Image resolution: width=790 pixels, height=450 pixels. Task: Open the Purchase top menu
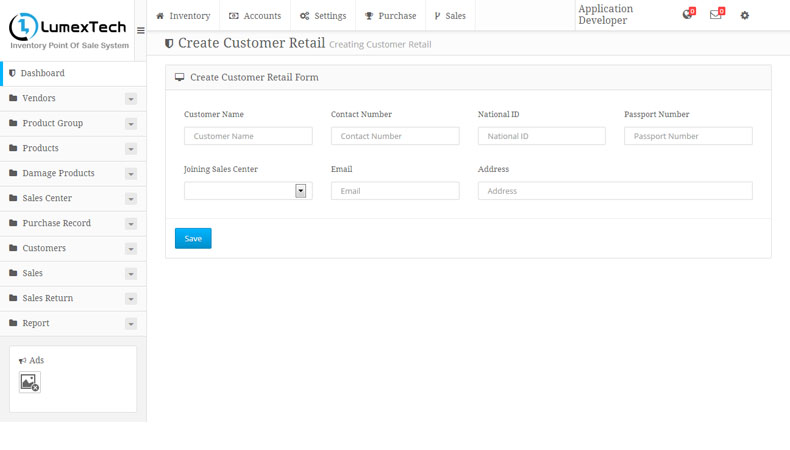[390, 16]
